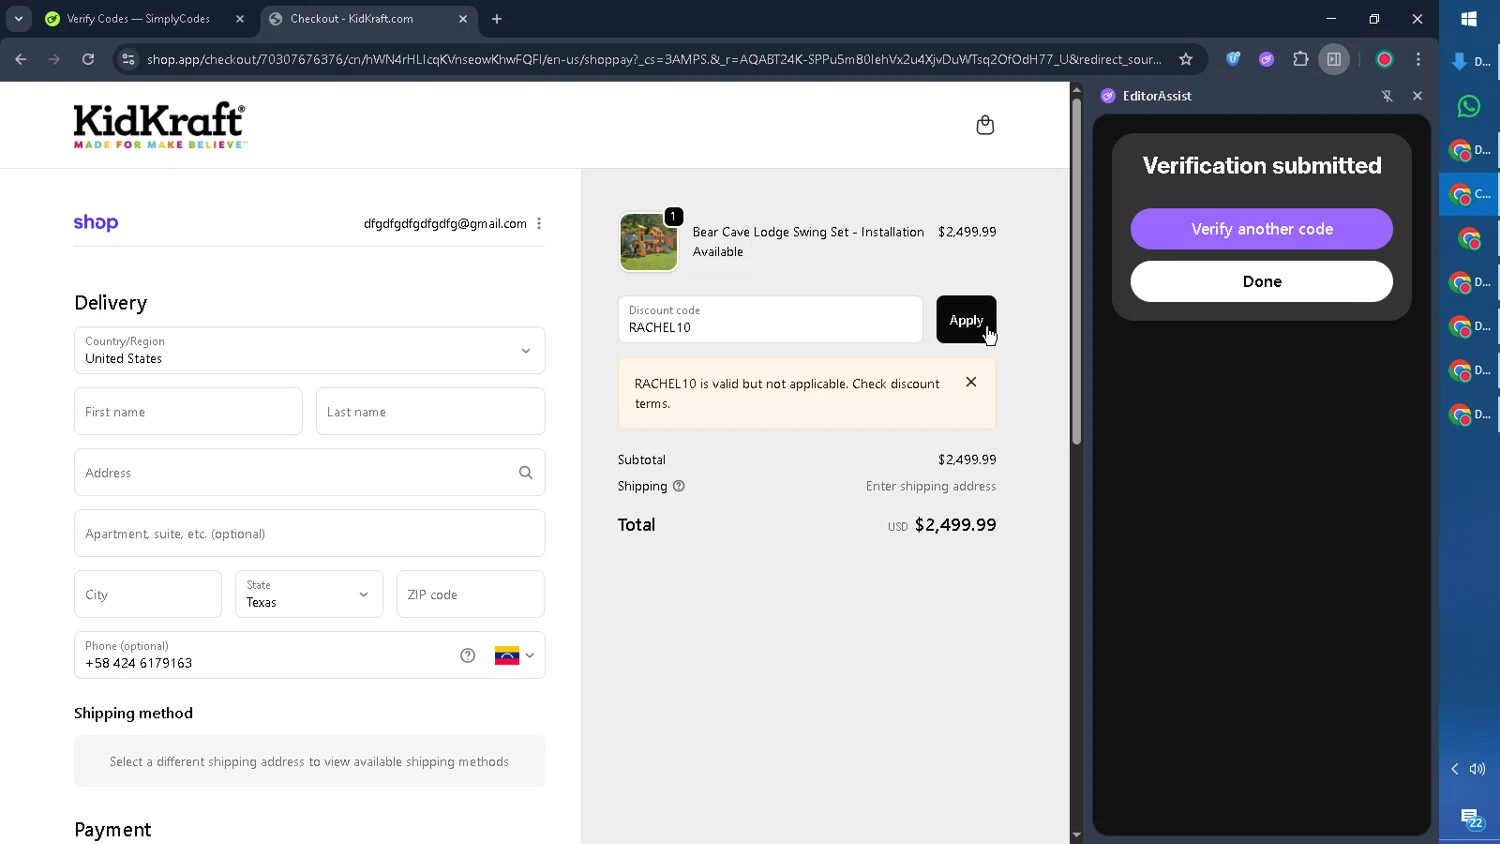Click the Enter shipping address text

(x=931, y=486)
